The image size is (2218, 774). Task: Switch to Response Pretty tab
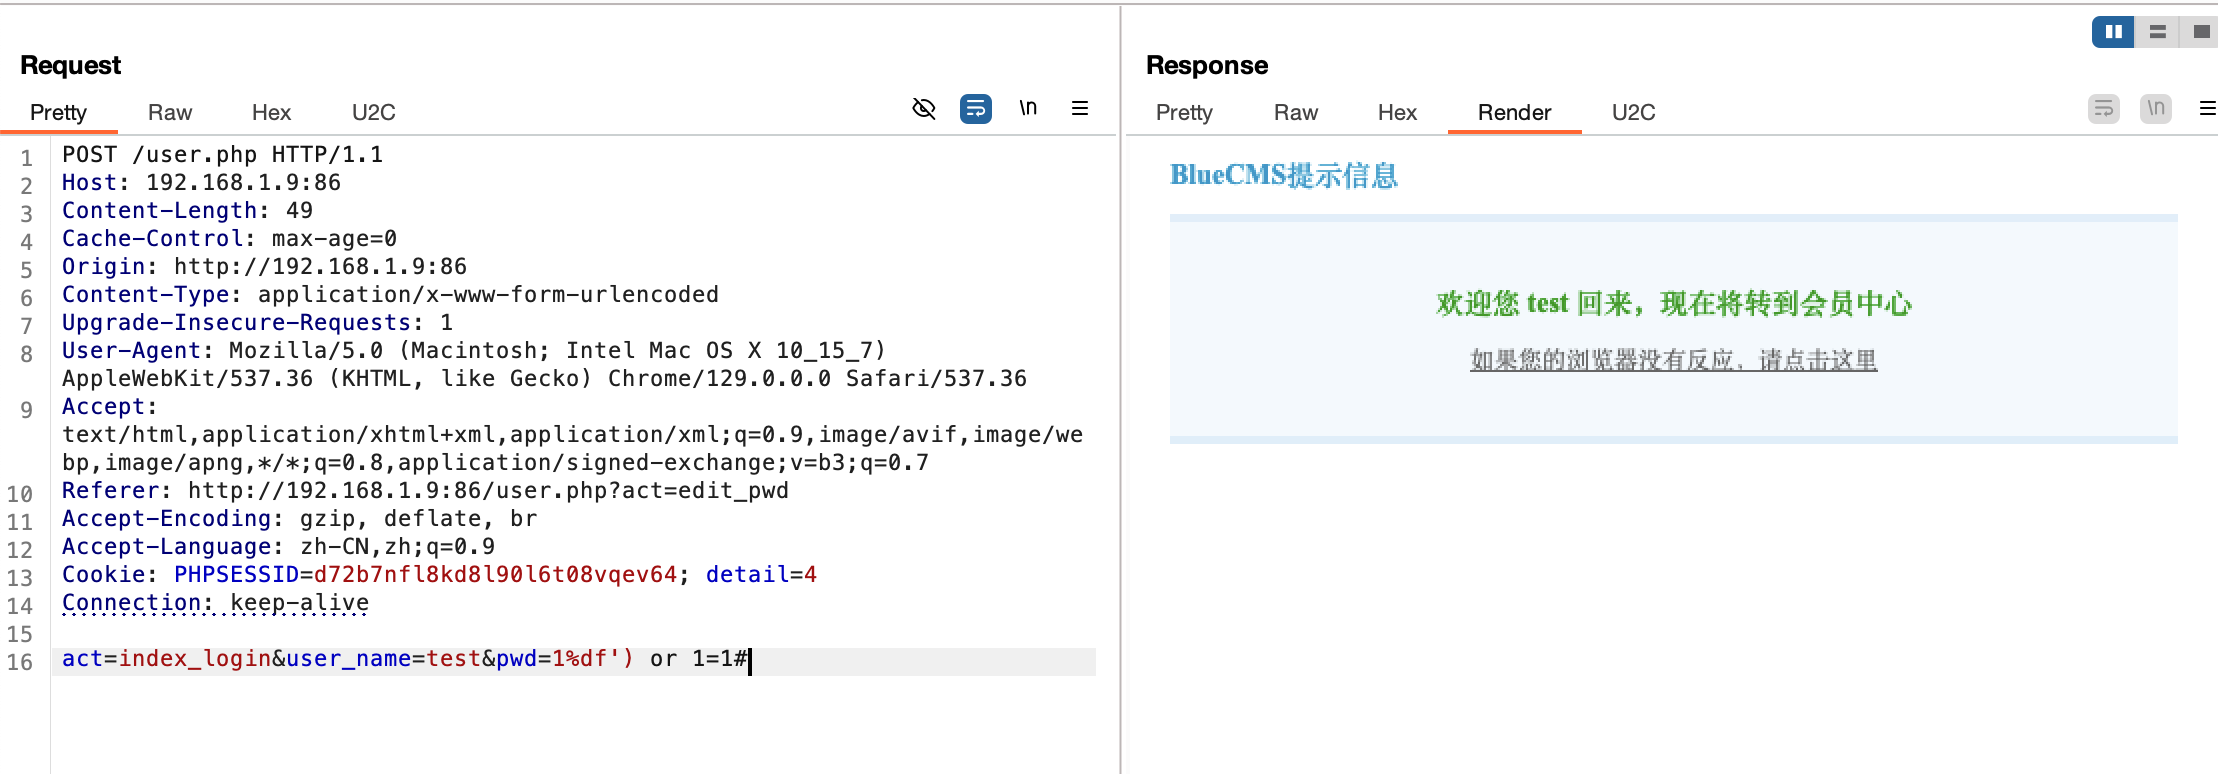pyautogui.click(x=1184, y=112)
